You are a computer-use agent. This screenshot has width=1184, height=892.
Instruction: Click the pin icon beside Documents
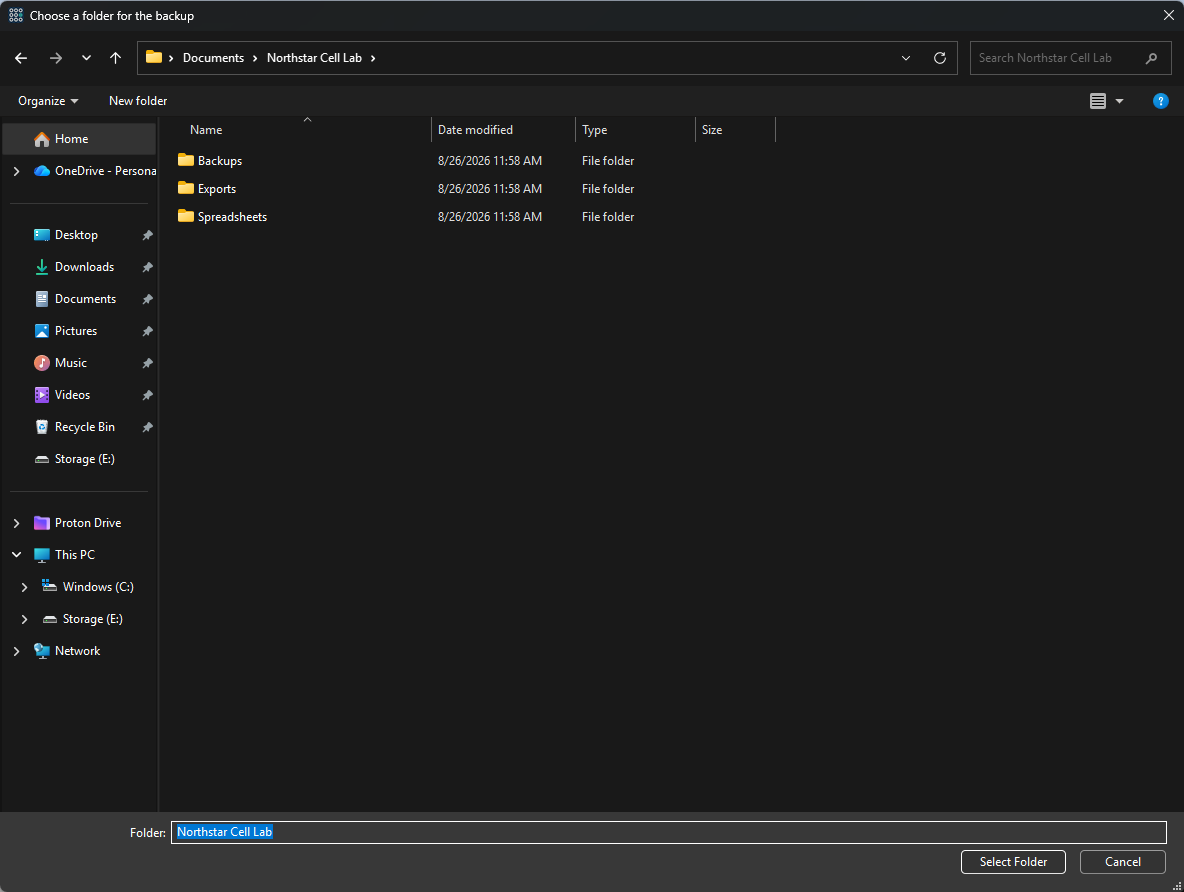pos(148,299)
